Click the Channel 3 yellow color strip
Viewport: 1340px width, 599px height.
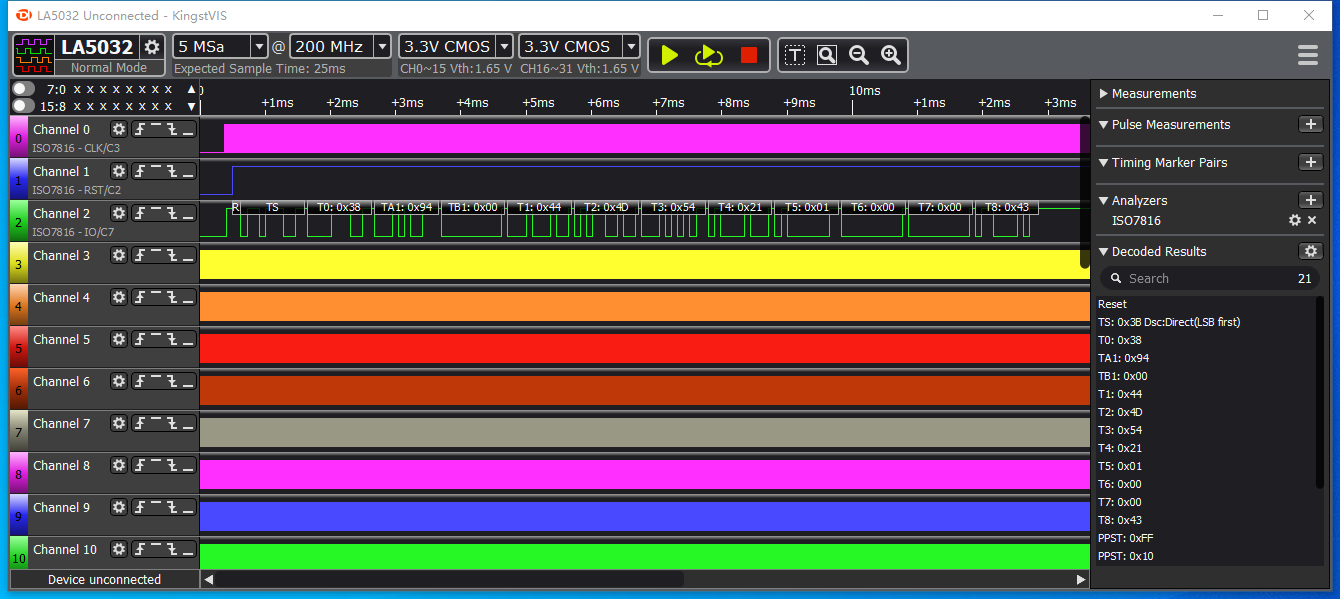point(18,265)
